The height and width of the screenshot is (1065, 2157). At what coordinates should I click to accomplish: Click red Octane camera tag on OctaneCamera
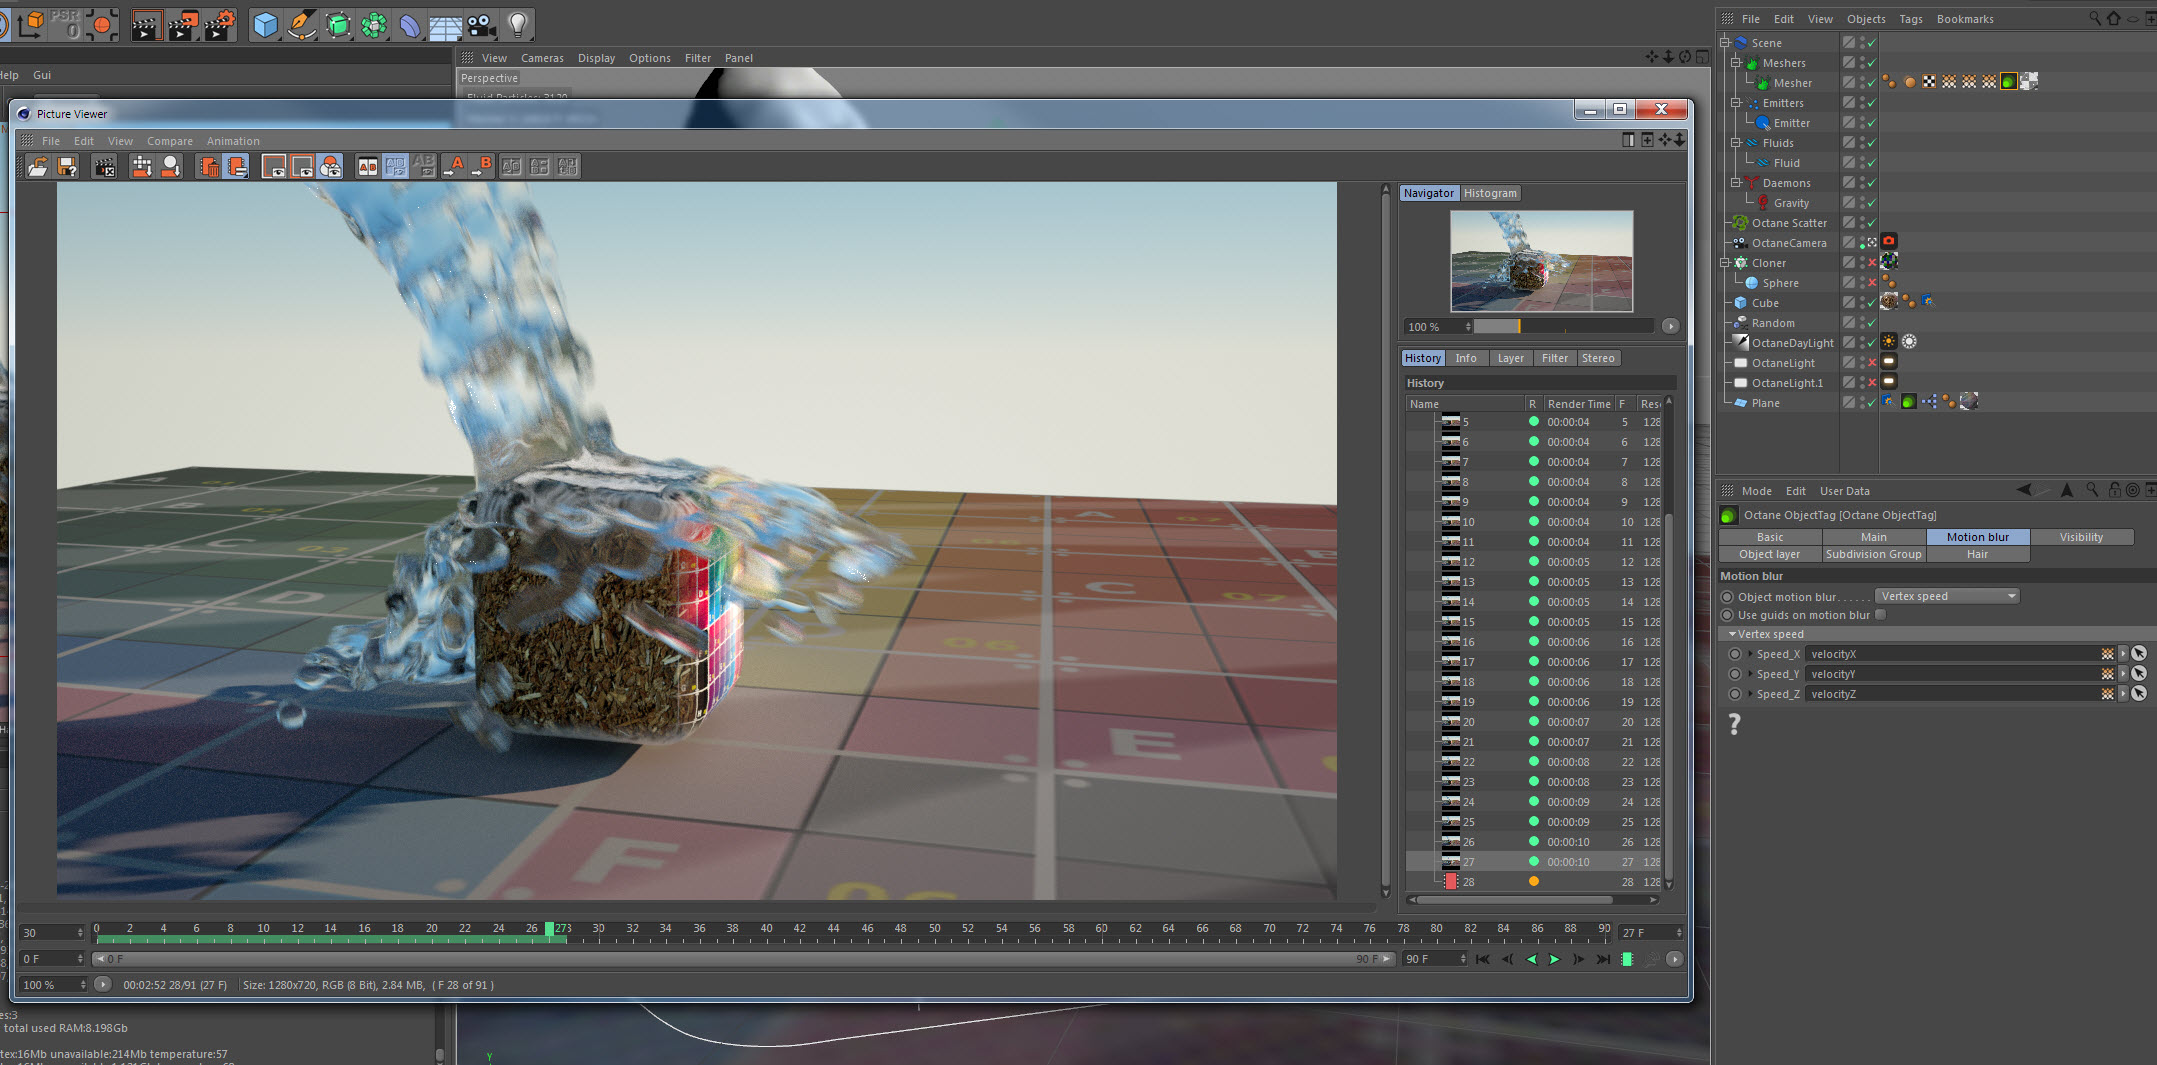tap(1889, 242)
